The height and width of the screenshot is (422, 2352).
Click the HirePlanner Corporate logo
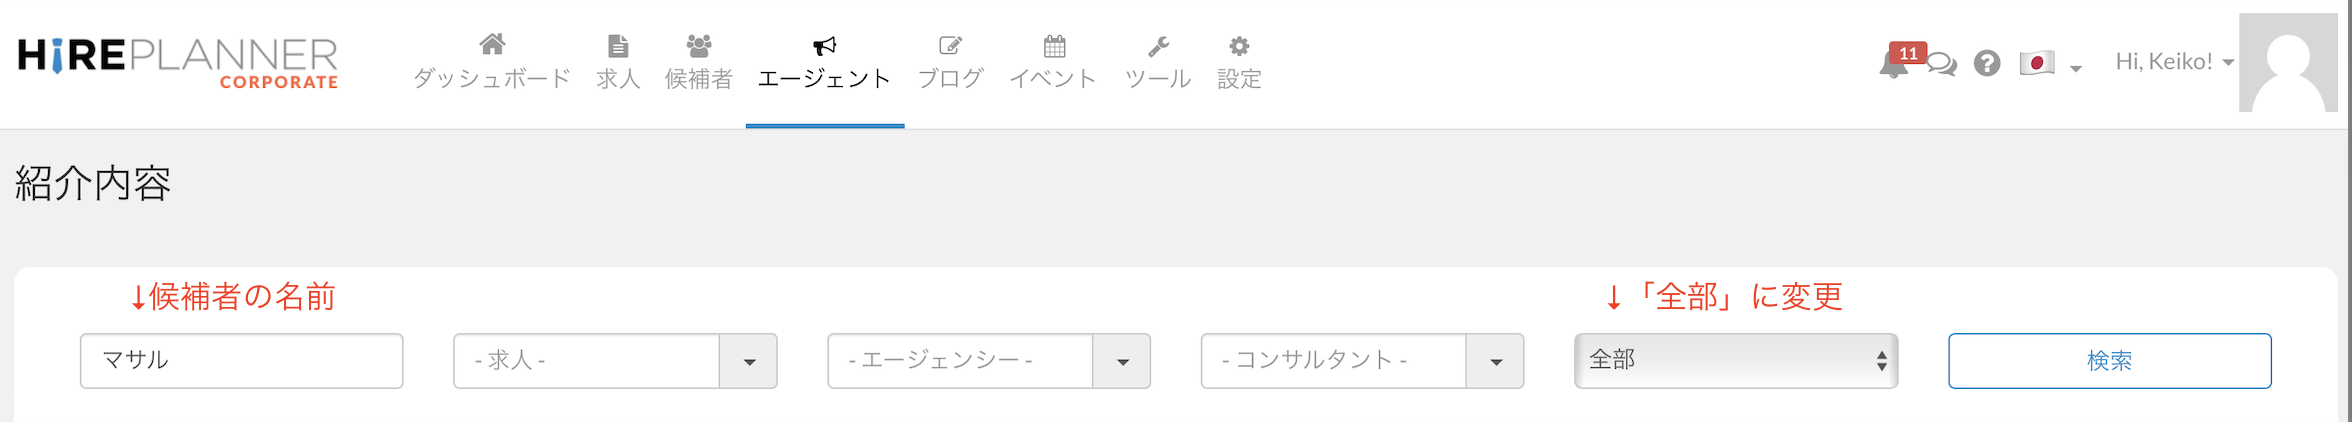coord(178,62)
